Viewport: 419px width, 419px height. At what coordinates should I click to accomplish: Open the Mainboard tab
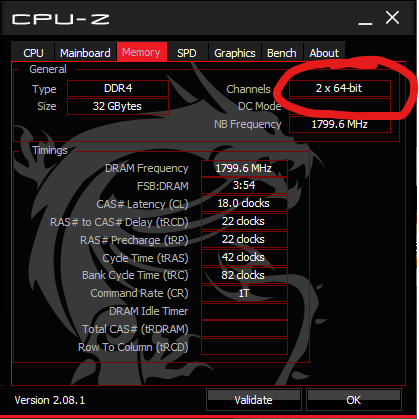pyautogui.click(x=85, y=52)
